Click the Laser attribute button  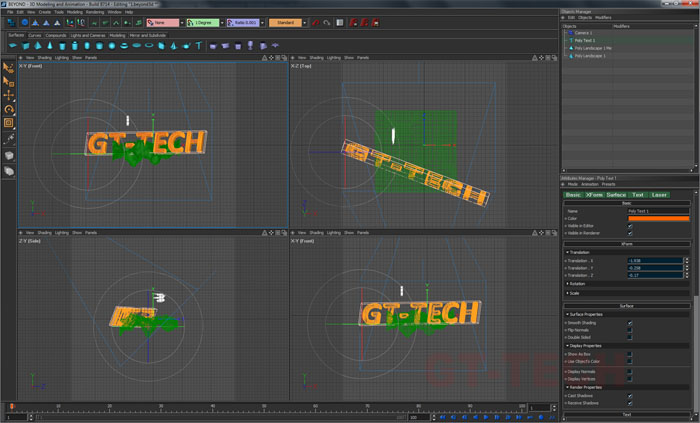click(x=659, y=195)
